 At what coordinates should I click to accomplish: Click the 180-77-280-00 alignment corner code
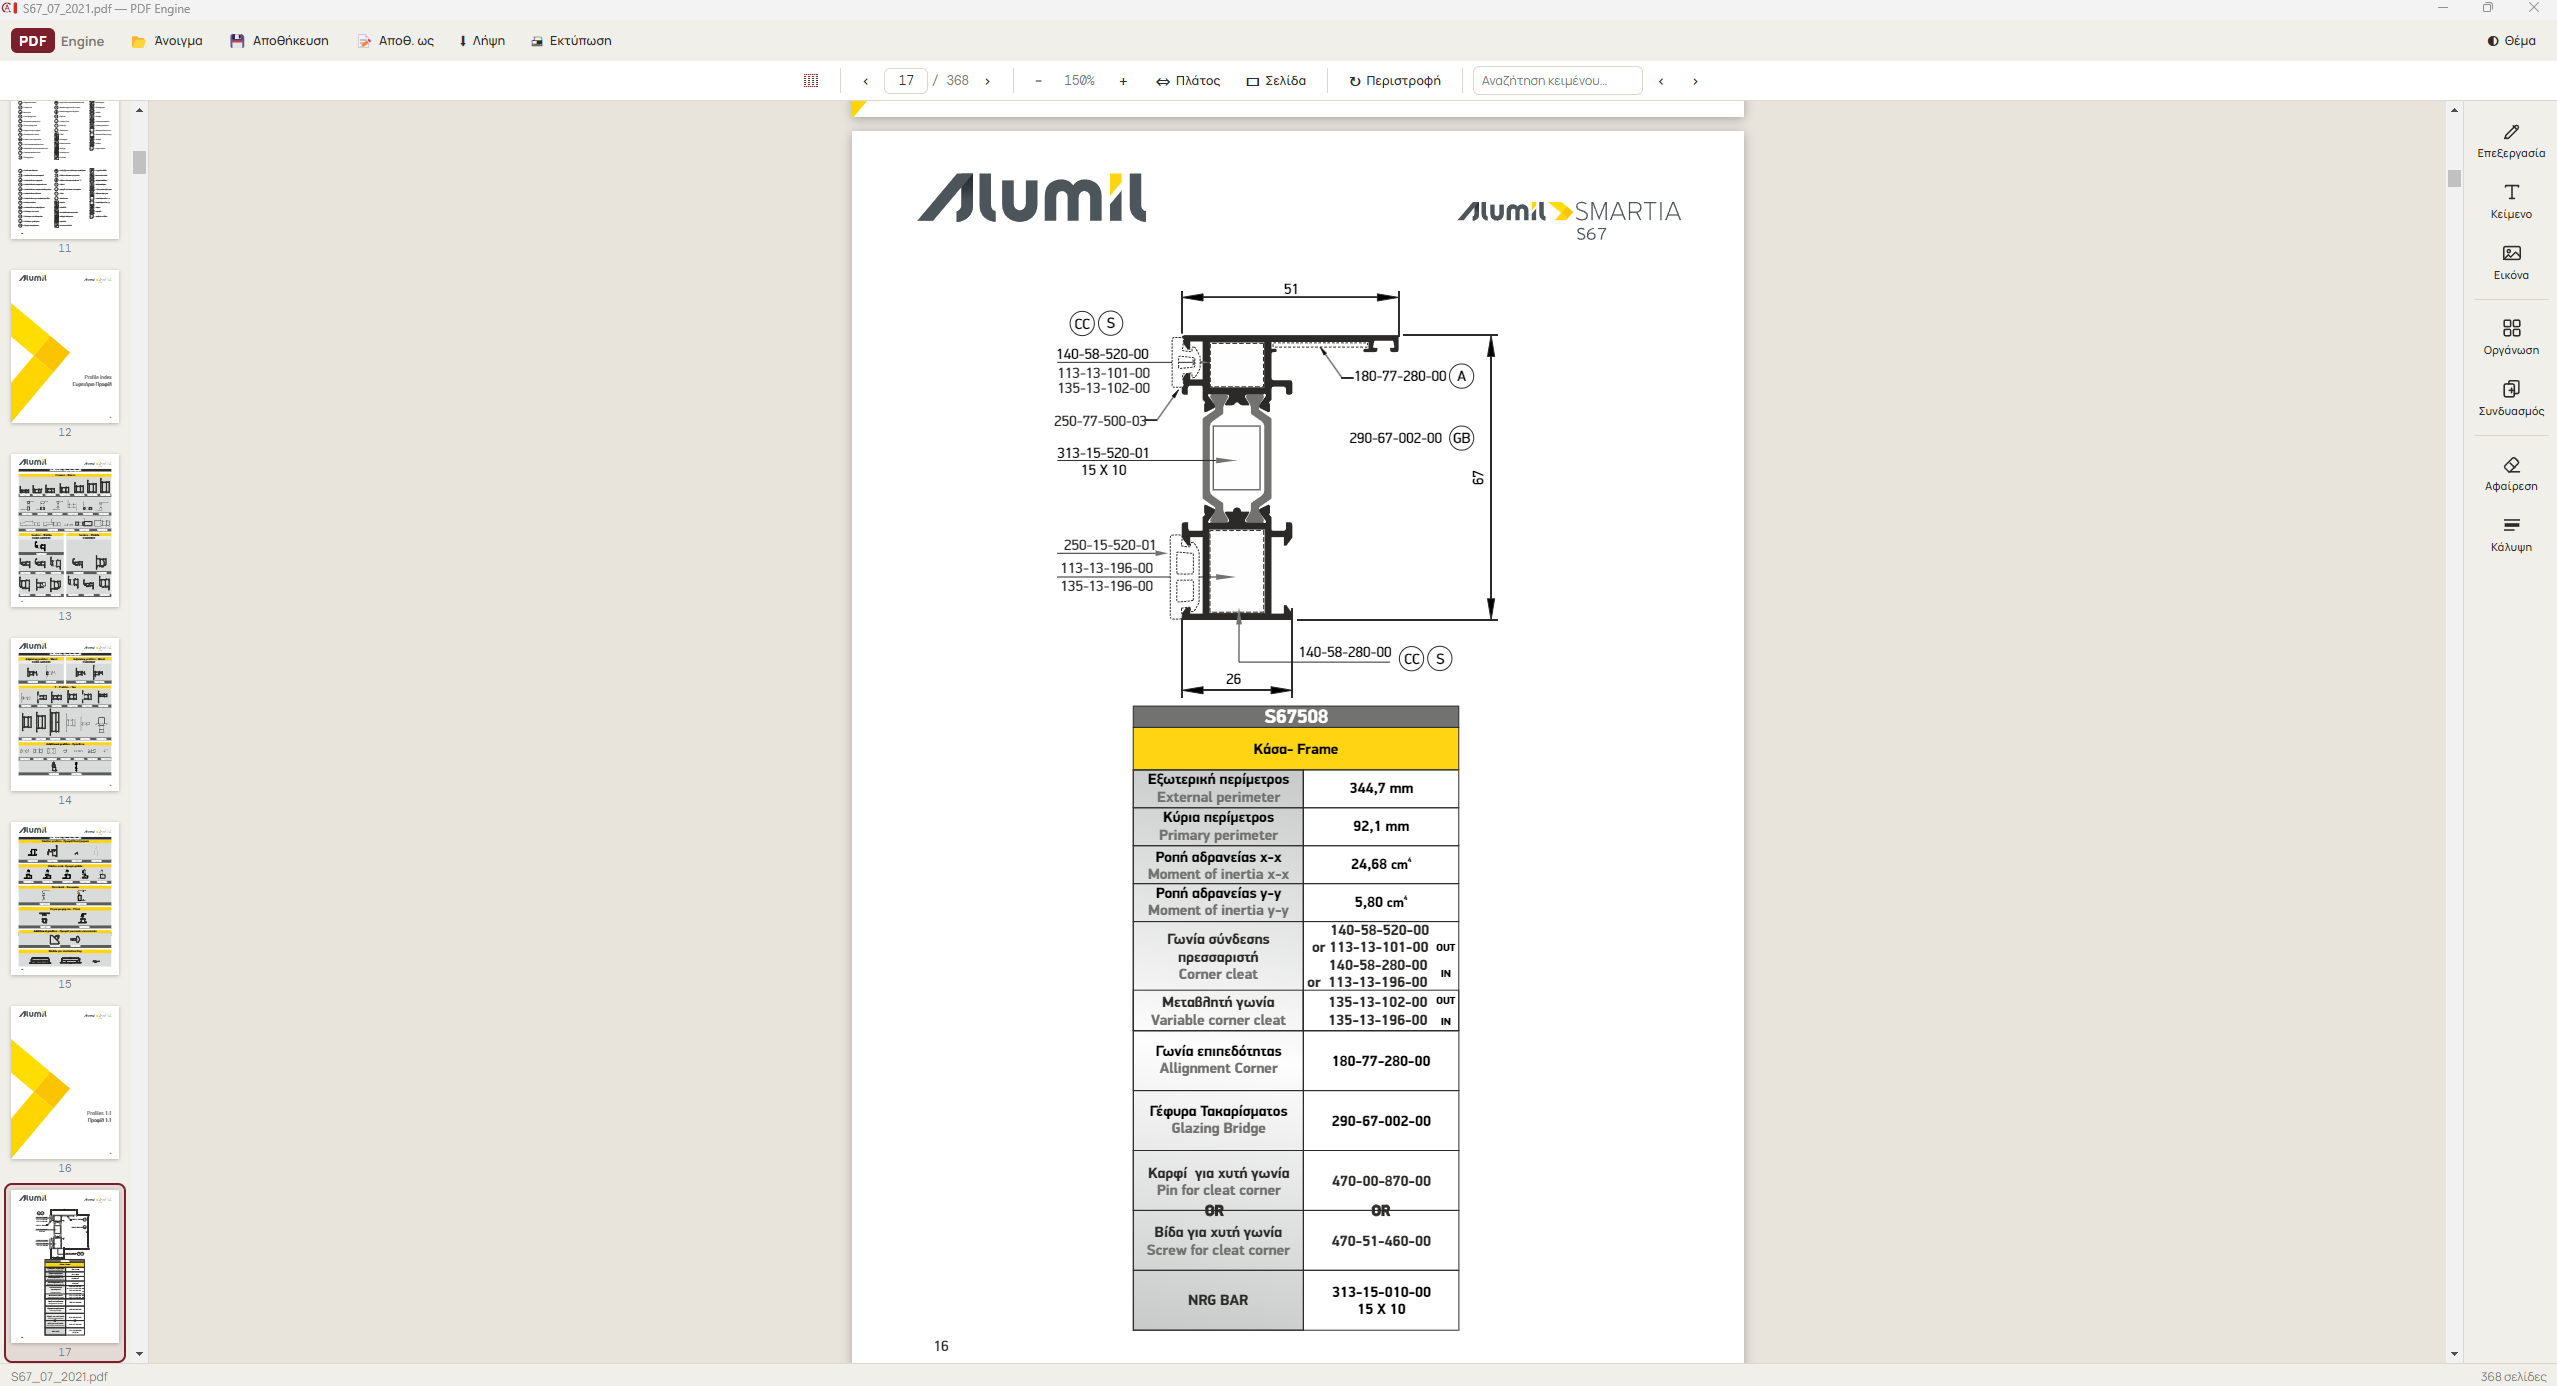coord(1381,1060)
